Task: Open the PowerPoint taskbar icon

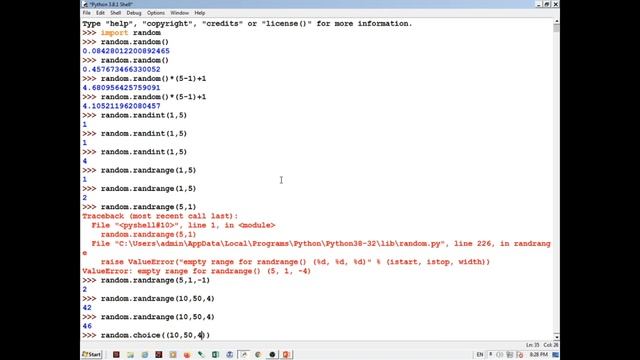Action: 286,354
